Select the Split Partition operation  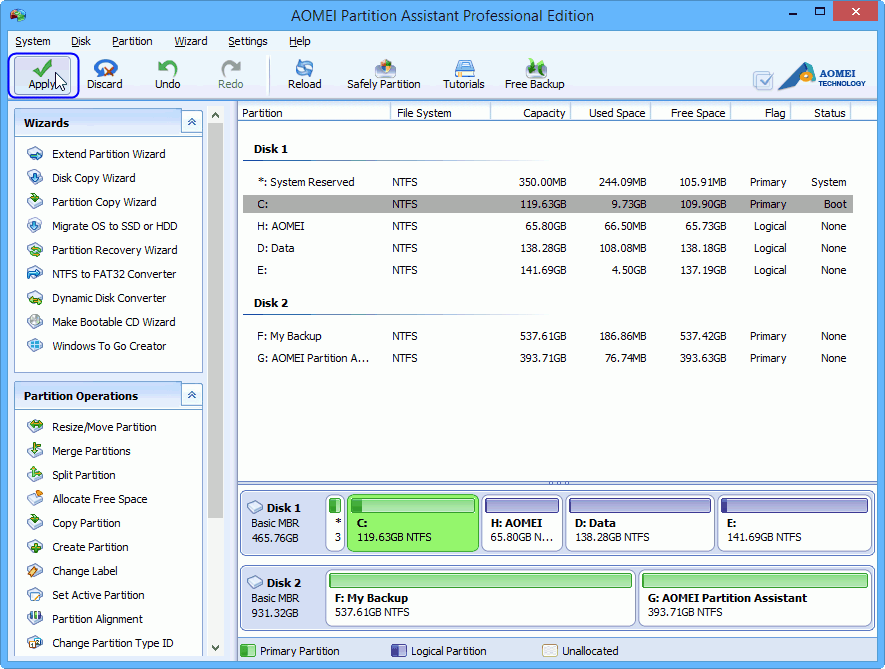[x=84, y=475]
